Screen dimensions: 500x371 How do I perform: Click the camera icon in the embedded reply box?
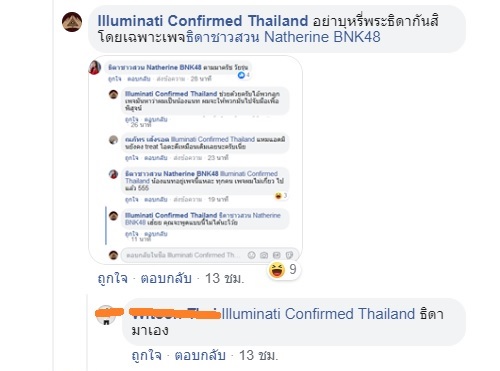264,255
